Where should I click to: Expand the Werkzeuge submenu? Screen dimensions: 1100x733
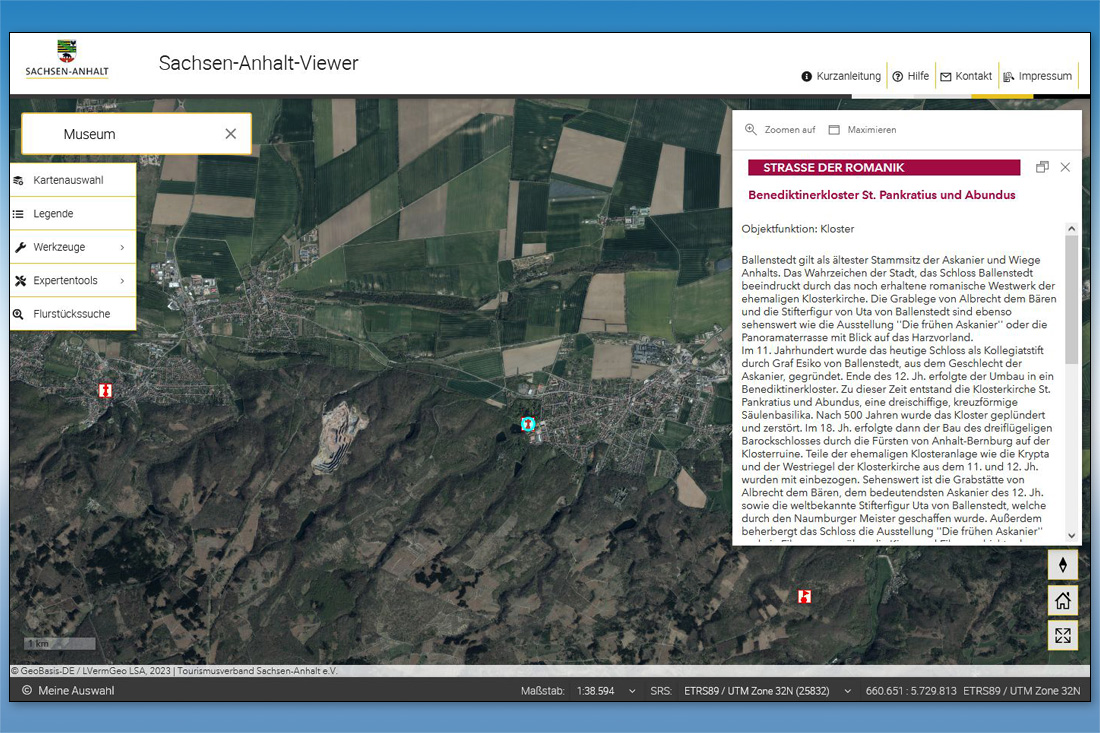tap(73, 247)
